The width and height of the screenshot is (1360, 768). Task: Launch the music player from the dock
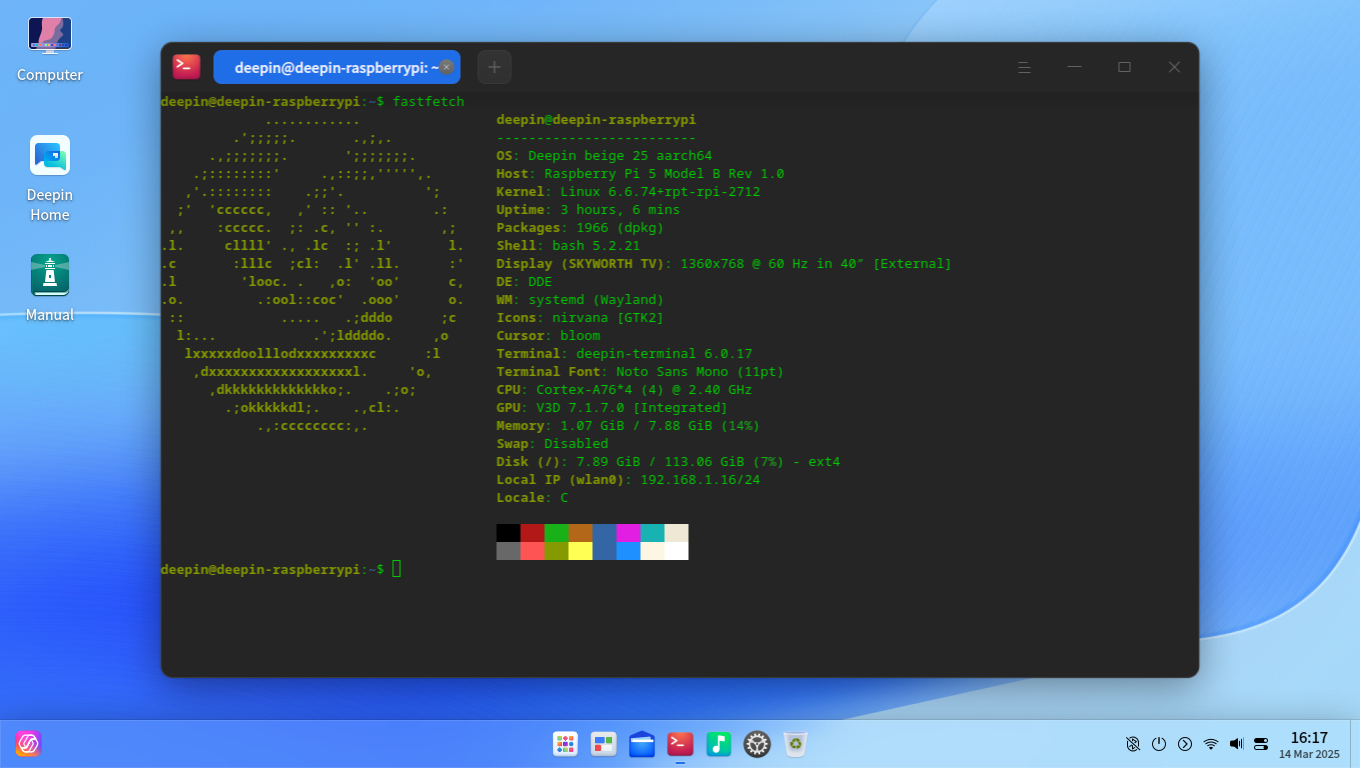click(718, 743)
